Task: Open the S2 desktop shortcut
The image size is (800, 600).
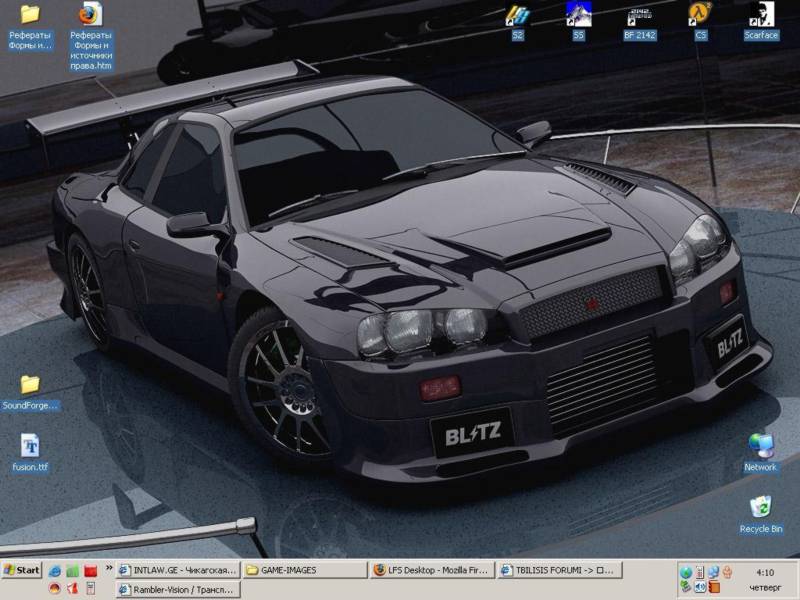Action: pos(517,16)
